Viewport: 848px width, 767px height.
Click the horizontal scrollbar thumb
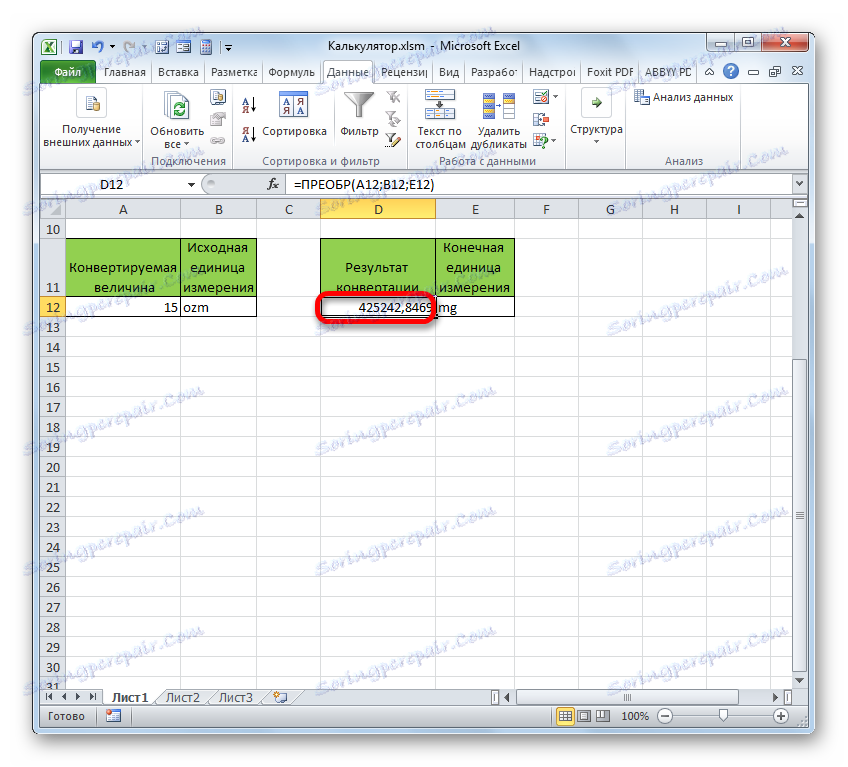coord(627,697)
